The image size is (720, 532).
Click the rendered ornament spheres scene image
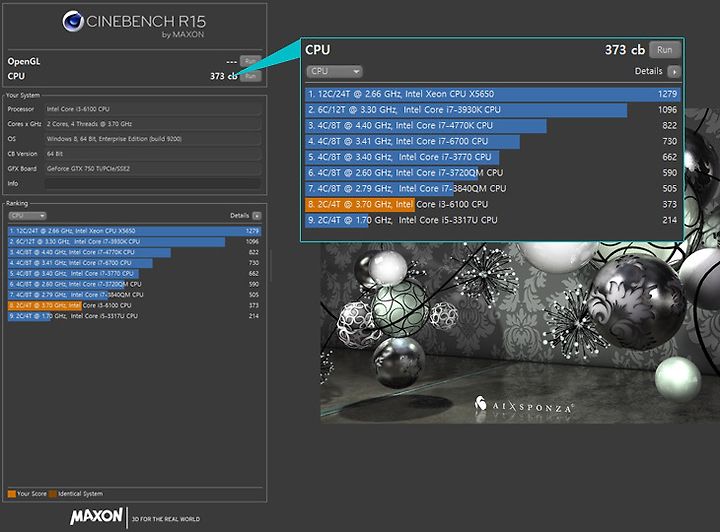pos(520,331)
